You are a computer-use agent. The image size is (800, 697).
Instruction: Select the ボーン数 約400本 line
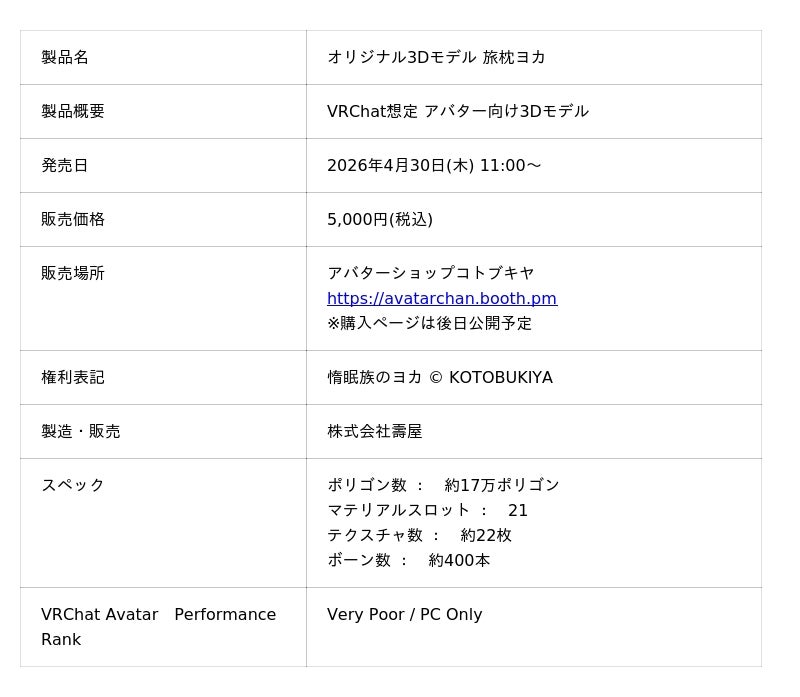coord(408,560)
